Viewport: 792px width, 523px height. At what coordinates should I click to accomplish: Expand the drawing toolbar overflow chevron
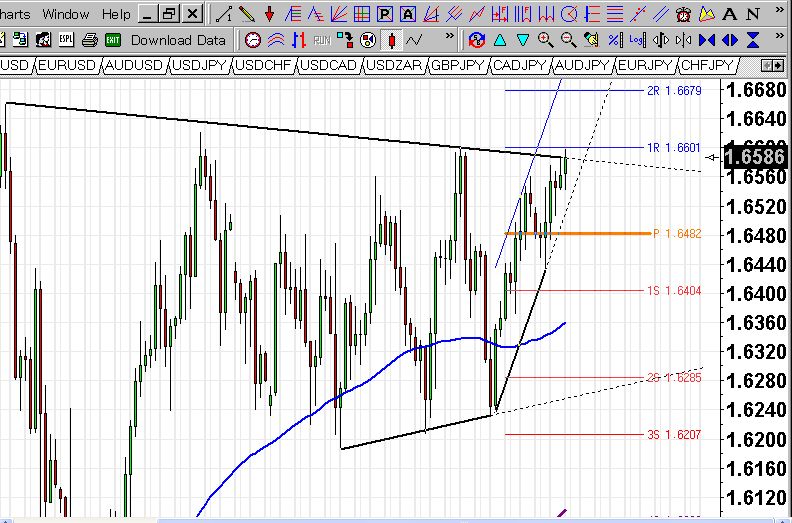[x=778, y=10]
